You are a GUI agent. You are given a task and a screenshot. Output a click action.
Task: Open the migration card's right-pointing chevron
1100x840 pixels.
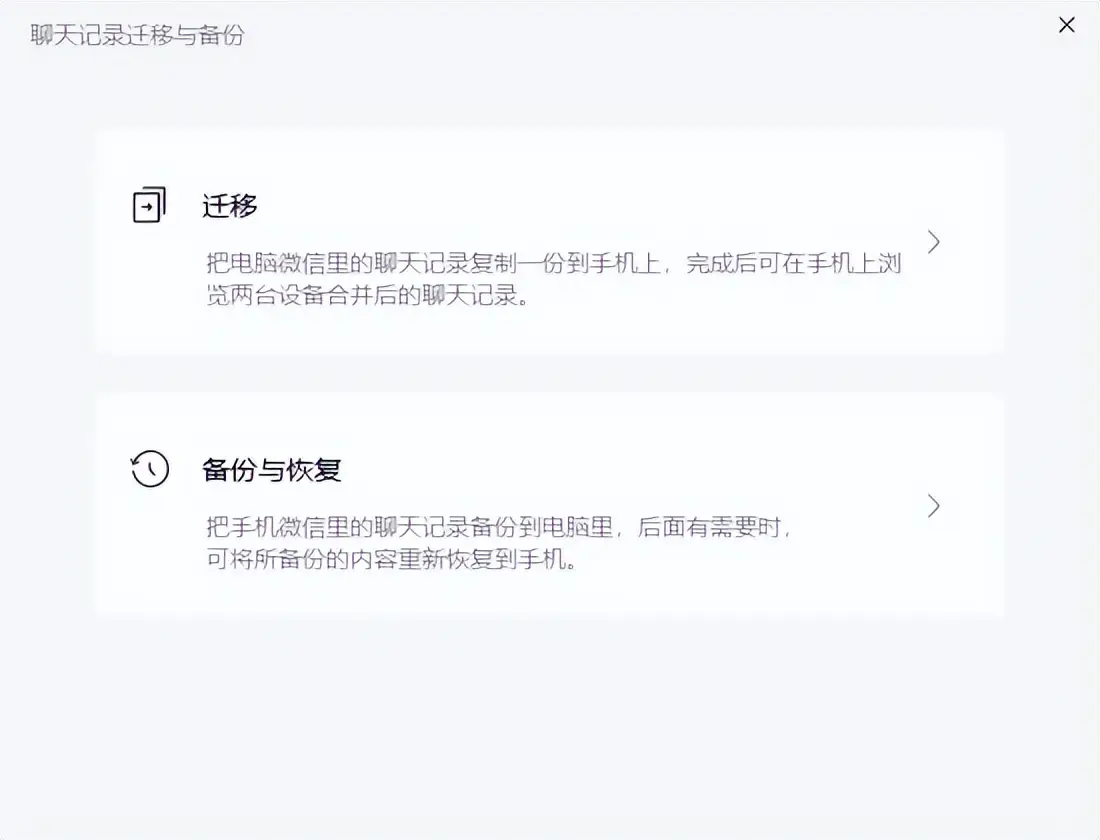934,241
